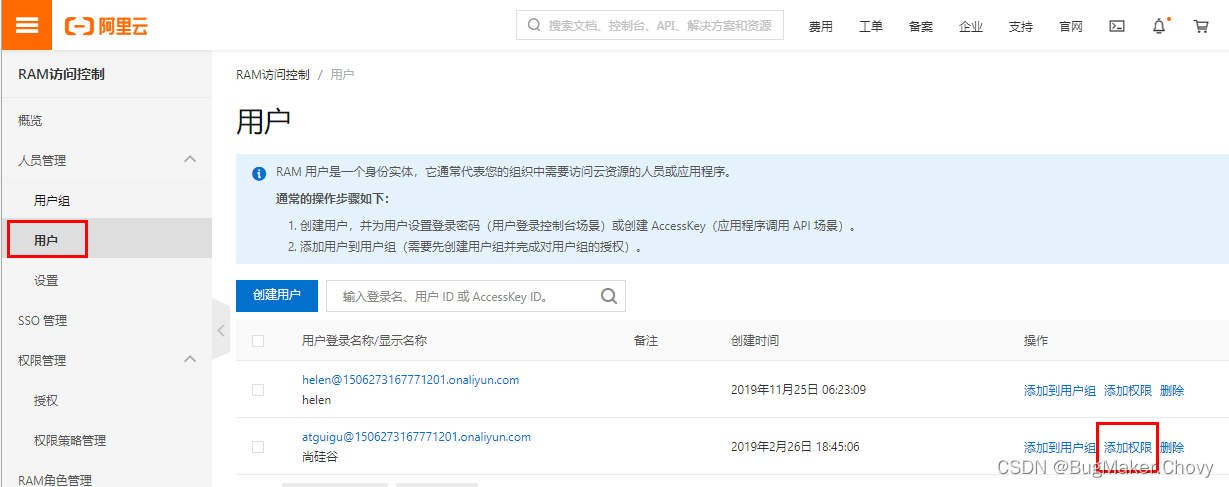
Task: Focus the top global search box
Action: (x=650, y=26)
